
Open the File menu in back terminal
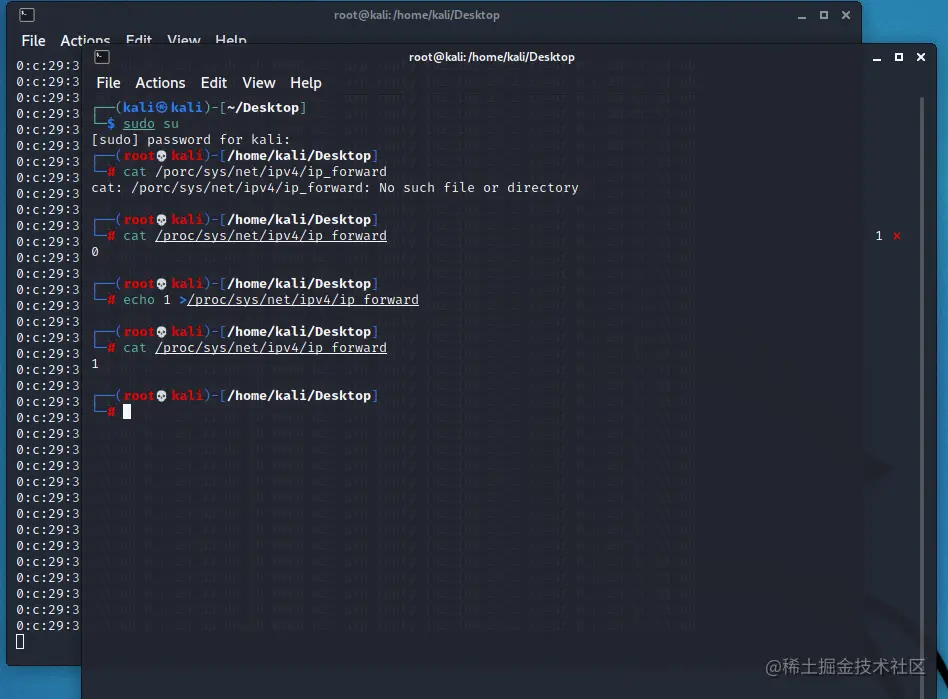(x=33, y=41)
